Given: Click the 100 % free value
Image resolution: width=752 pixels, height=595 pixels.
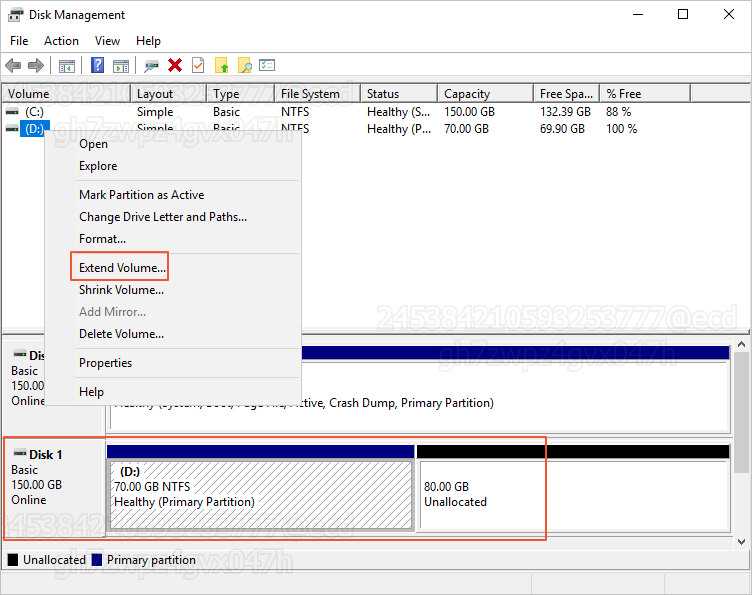Looking at the screenshot, I should coord(622,128).
